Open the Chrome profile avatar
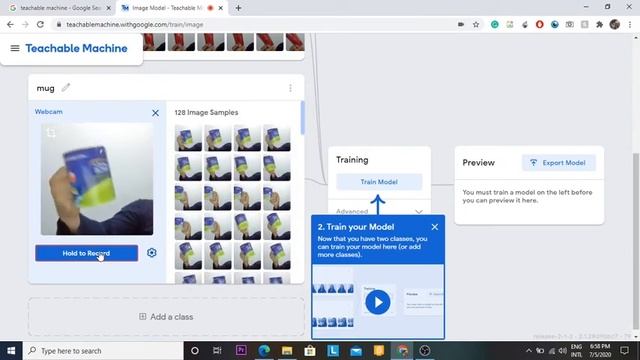The image size is (640, 360). pos(615,24)
